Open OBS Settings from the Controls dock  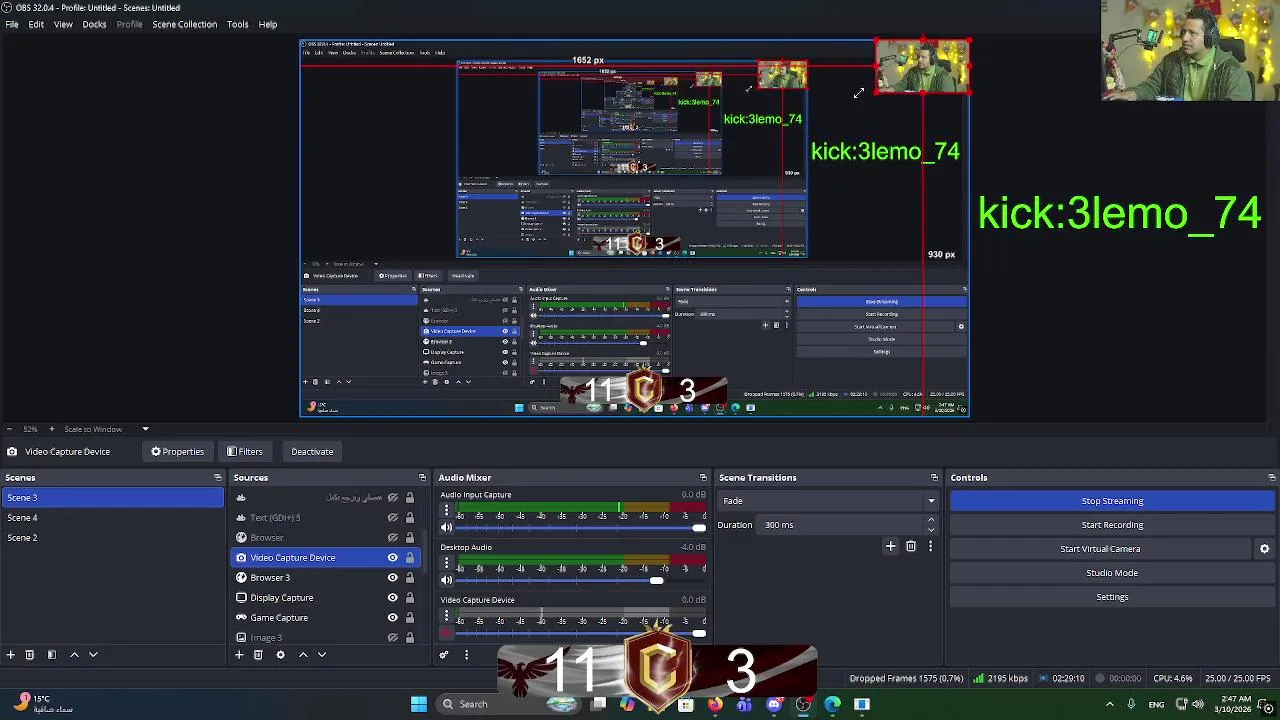coord(1112,597)
